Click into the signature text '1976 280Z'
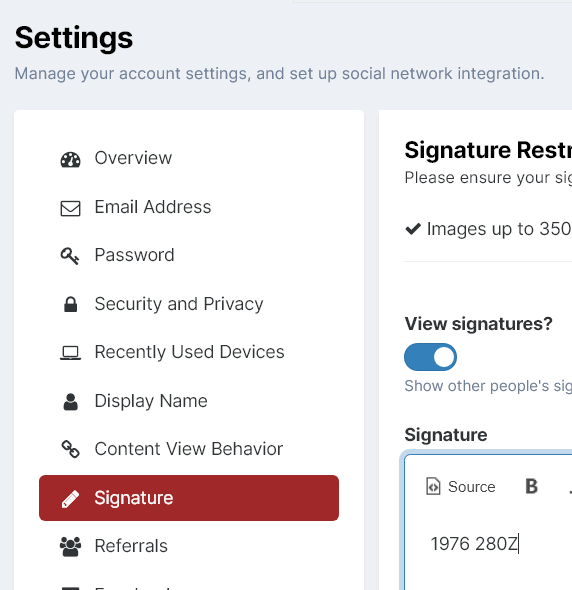Screen dimensions: 572x590 [474, 544]
